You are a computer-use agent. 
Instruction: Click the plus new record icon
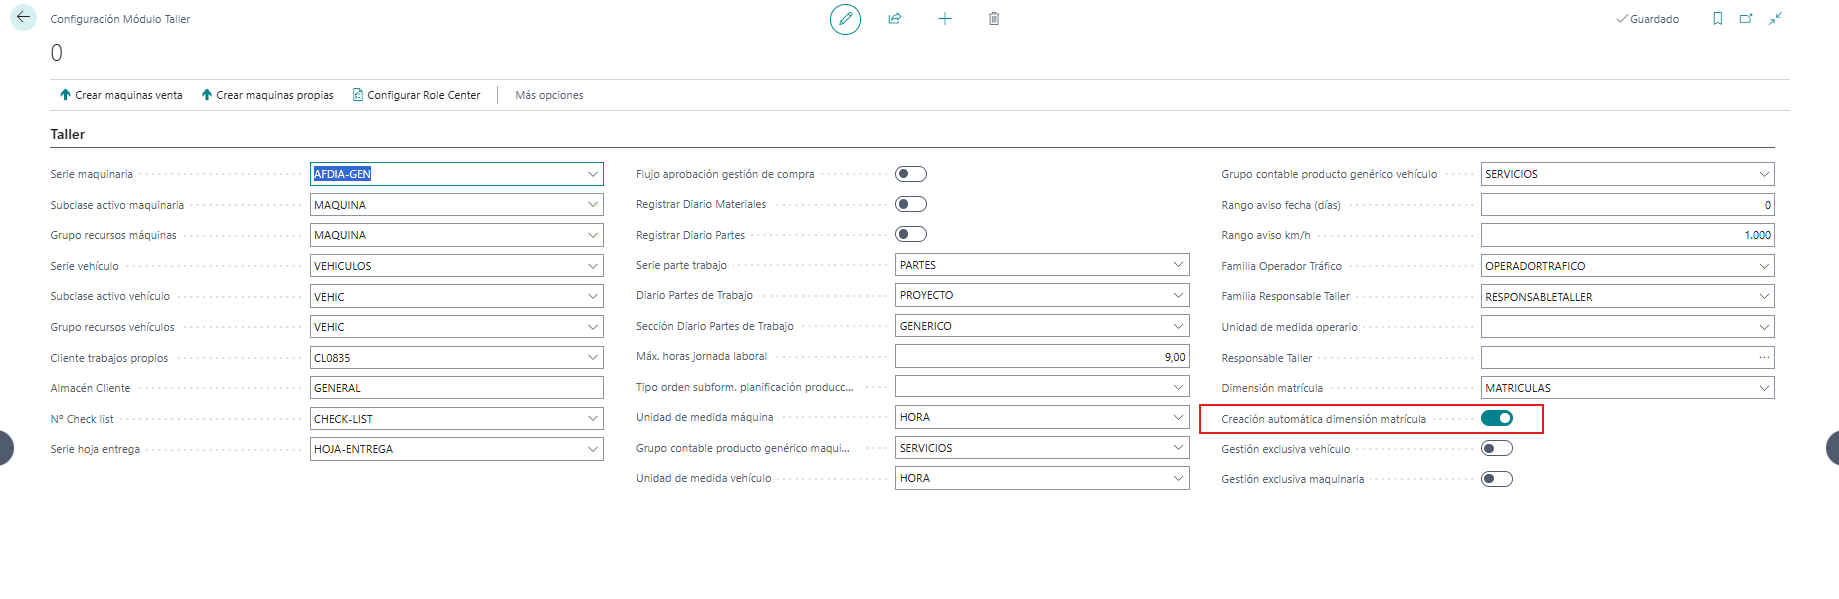click(x=944, y=19)
